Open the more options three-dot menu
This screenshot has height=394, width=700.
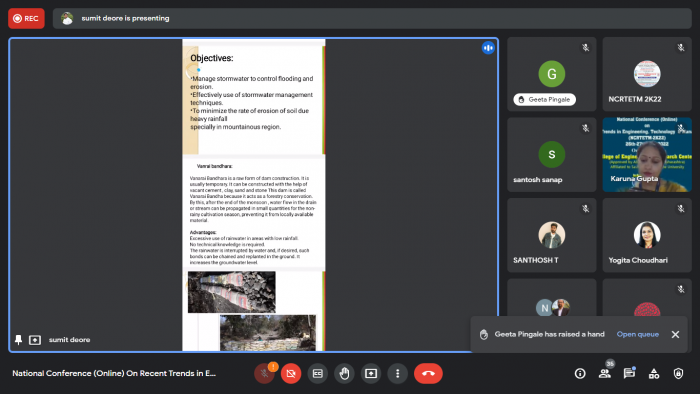(x=397, y=373)
